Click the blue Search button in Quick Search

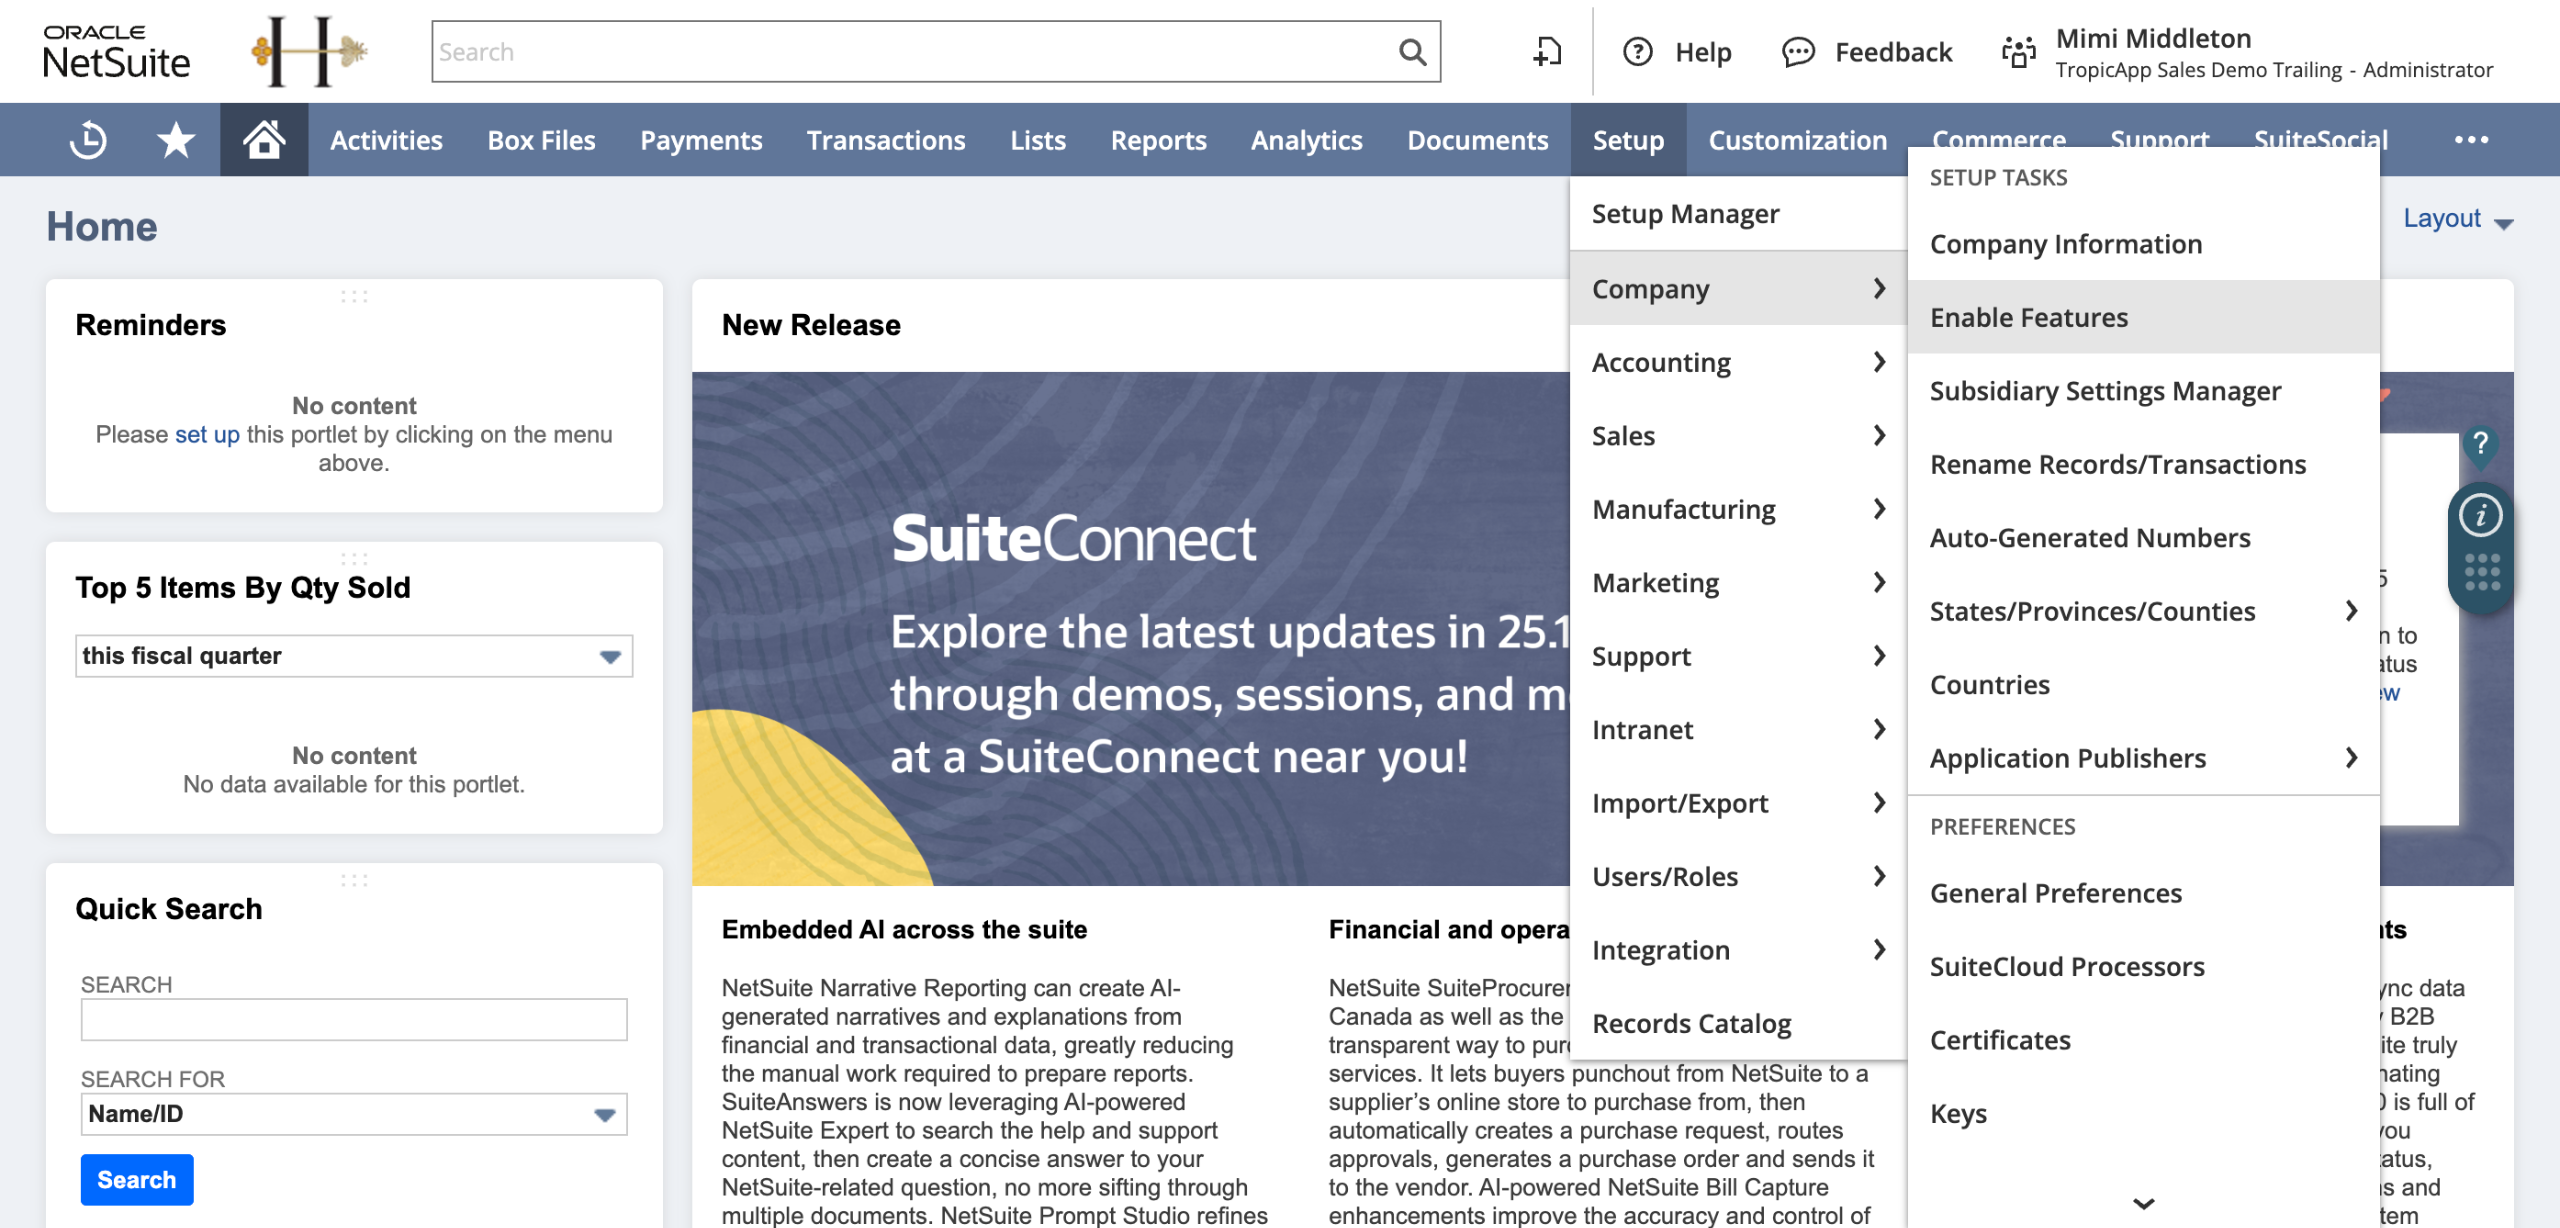tap(137, 1180)
